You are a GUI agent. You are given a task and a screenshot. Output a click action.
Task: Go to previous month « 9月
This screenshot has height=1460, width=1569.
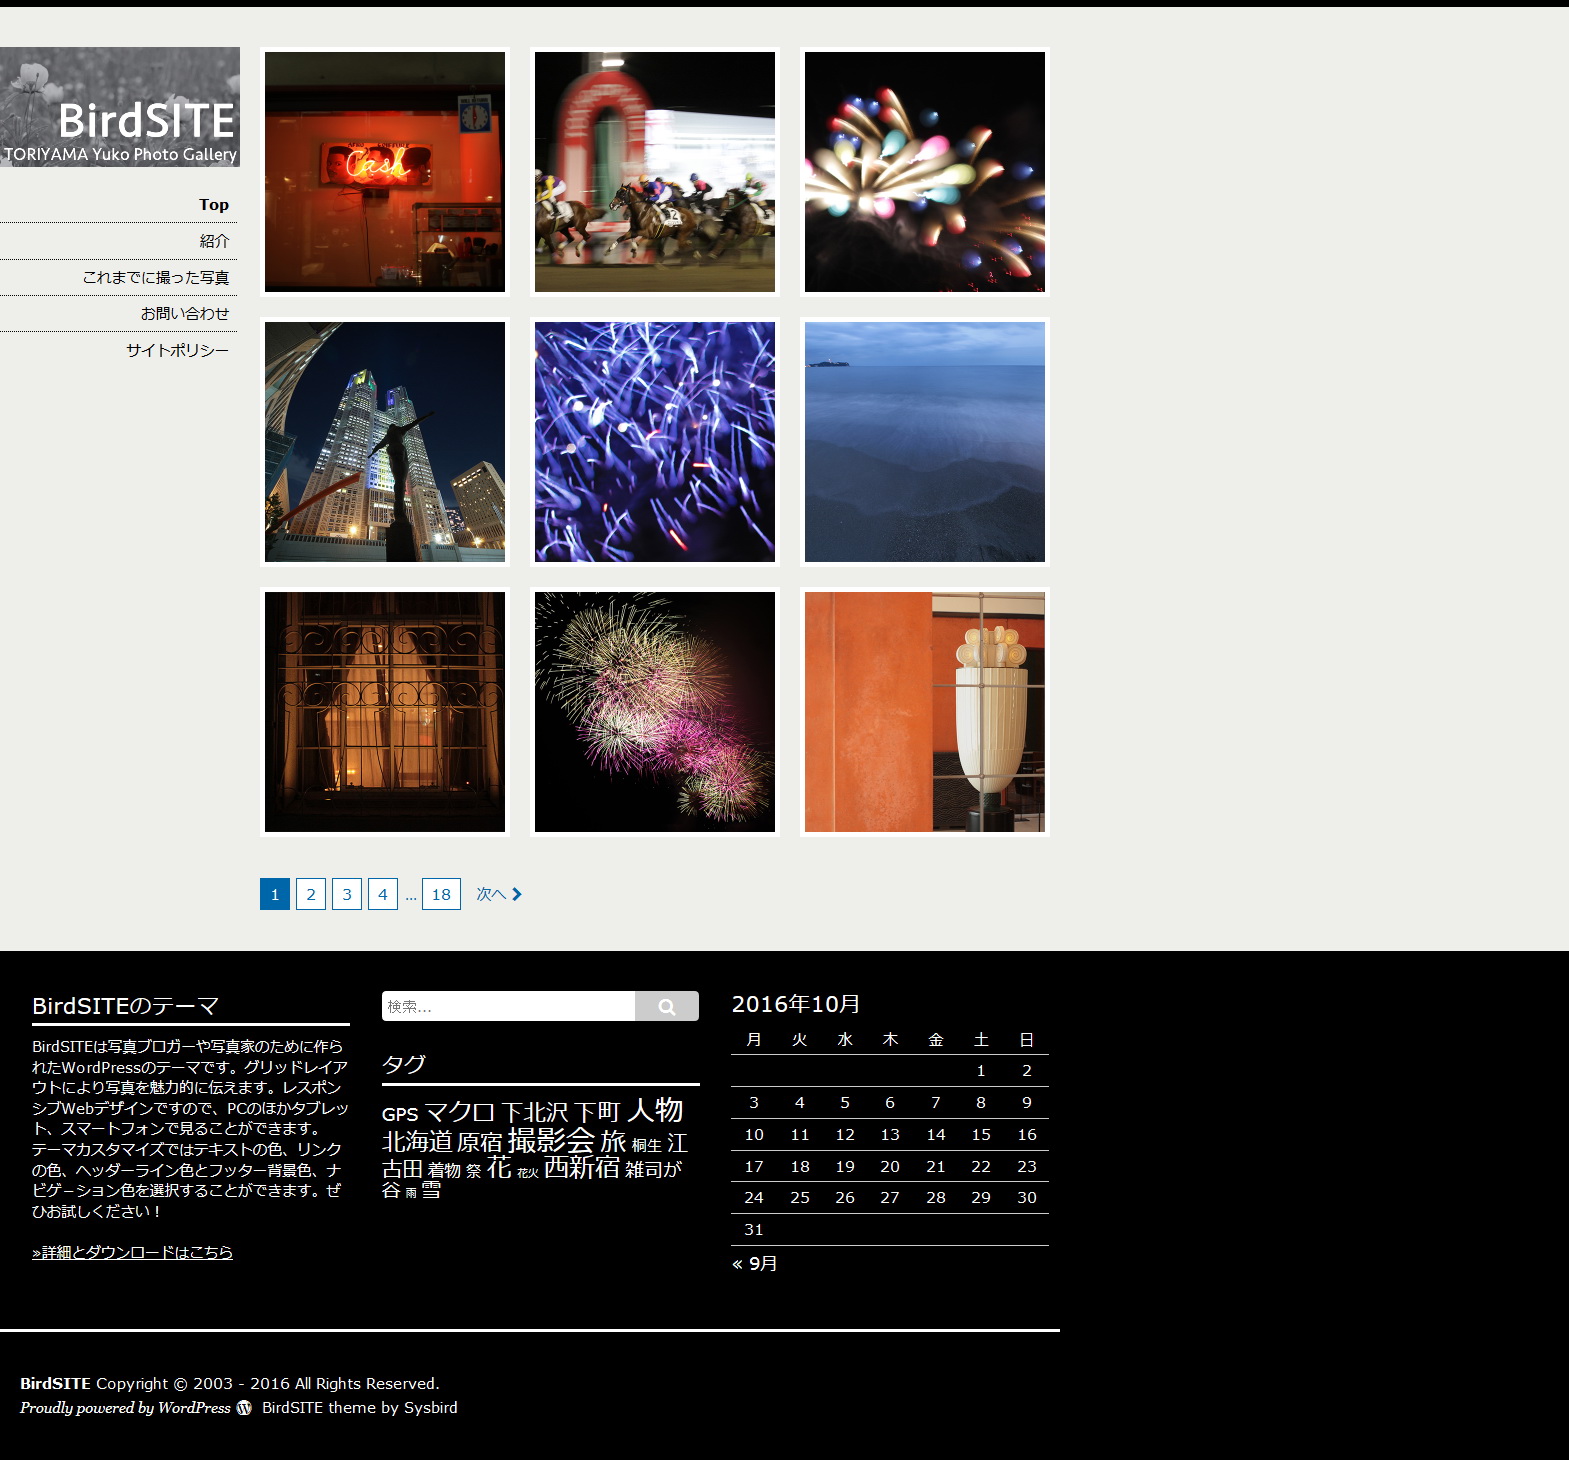click(755, 1263)
